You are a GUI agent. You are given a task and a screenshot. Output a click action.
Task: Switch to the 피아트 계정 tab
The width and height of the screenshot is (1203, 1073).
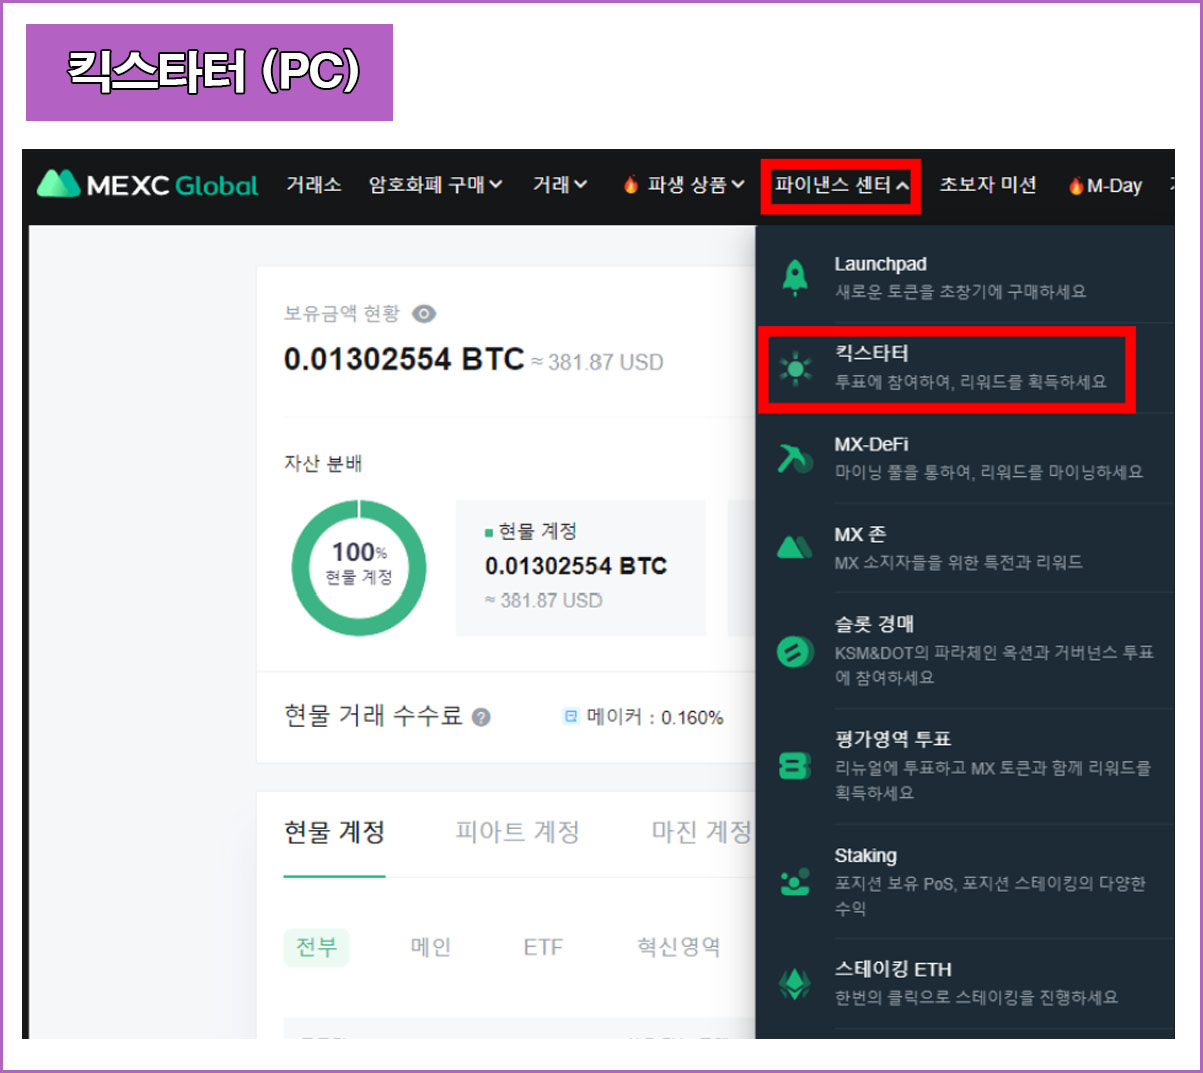coord(518,832)
